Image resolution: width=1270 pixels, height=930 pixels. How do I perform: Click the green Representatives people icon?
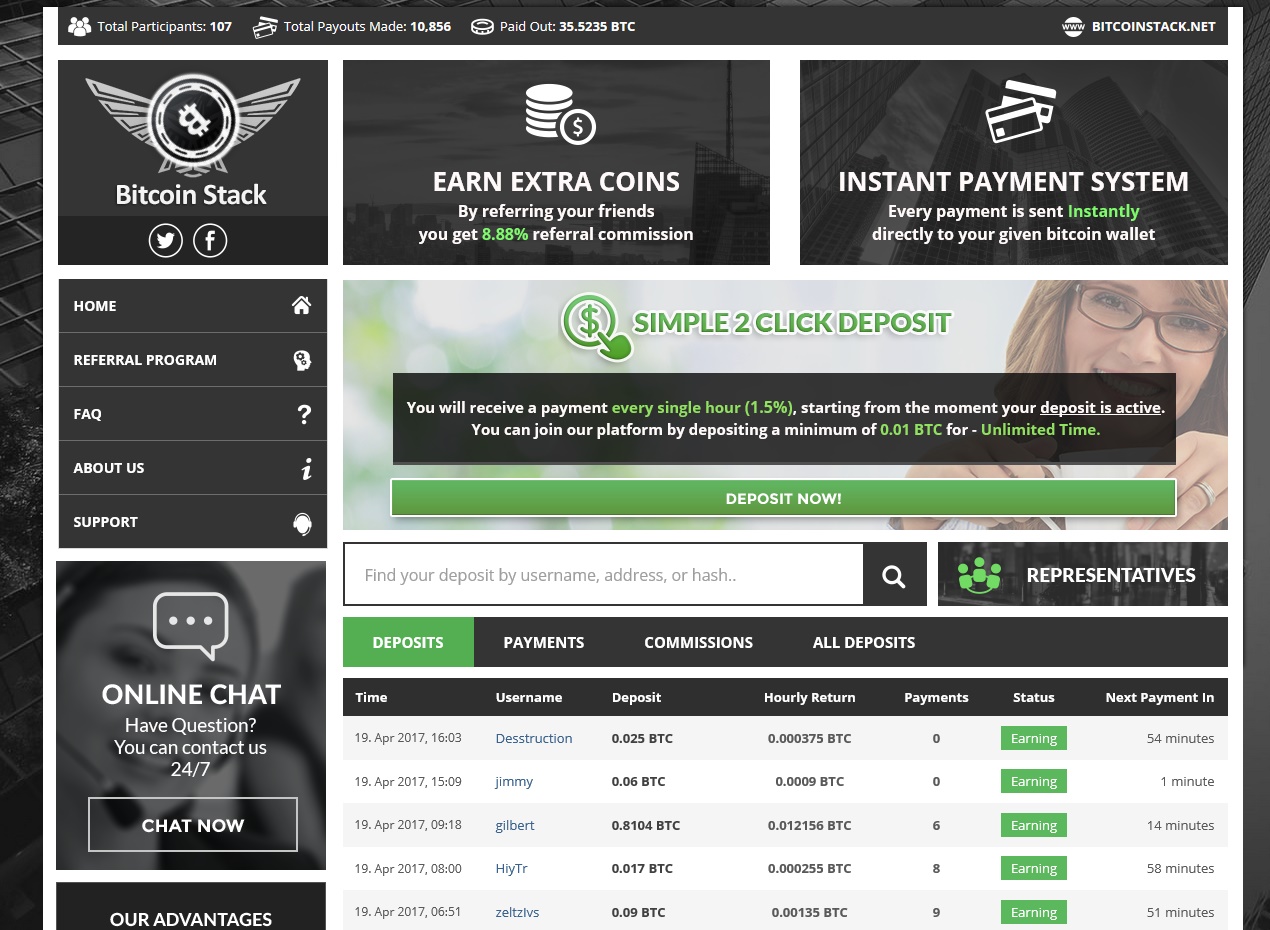(x=979, y=575)
